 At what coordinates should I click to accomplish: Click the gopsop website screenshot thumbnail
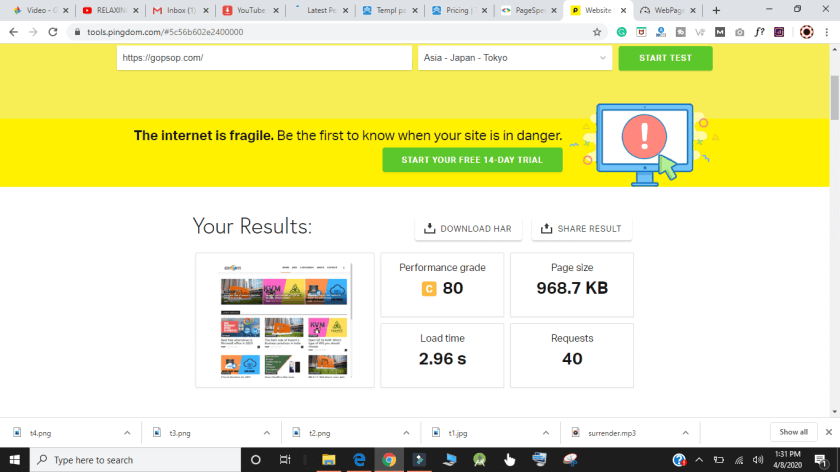click(284, 320)
